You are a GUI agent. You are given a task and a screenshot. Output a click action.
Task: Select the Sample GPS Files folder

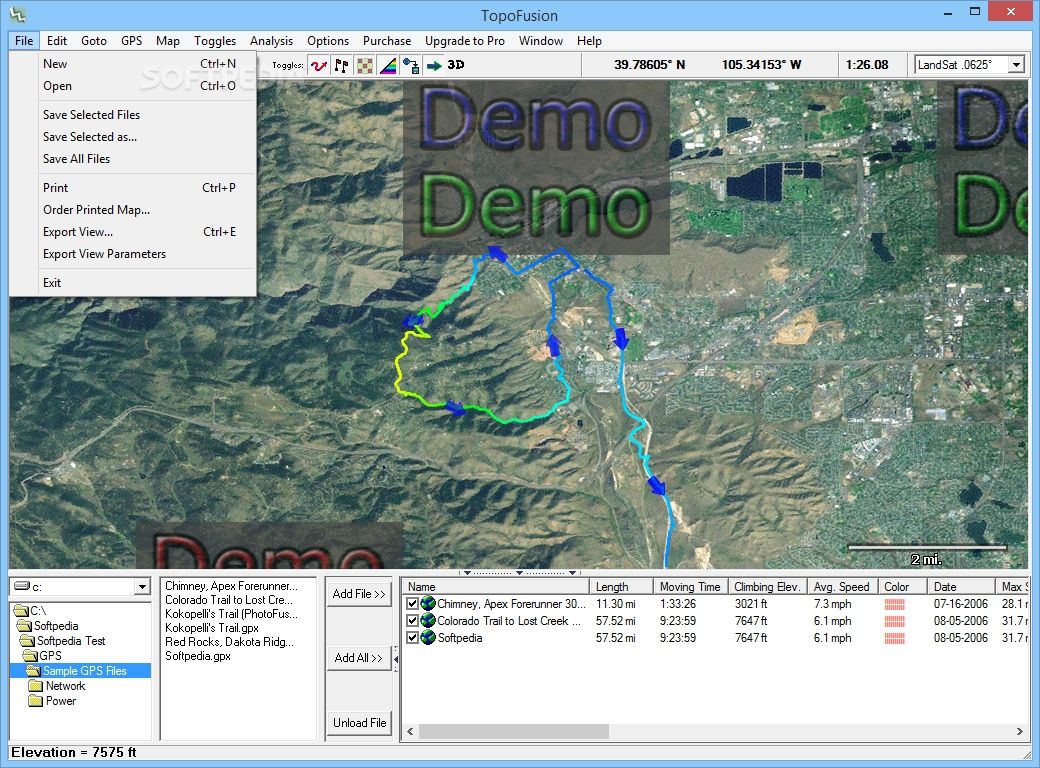(x=84, y=671)
